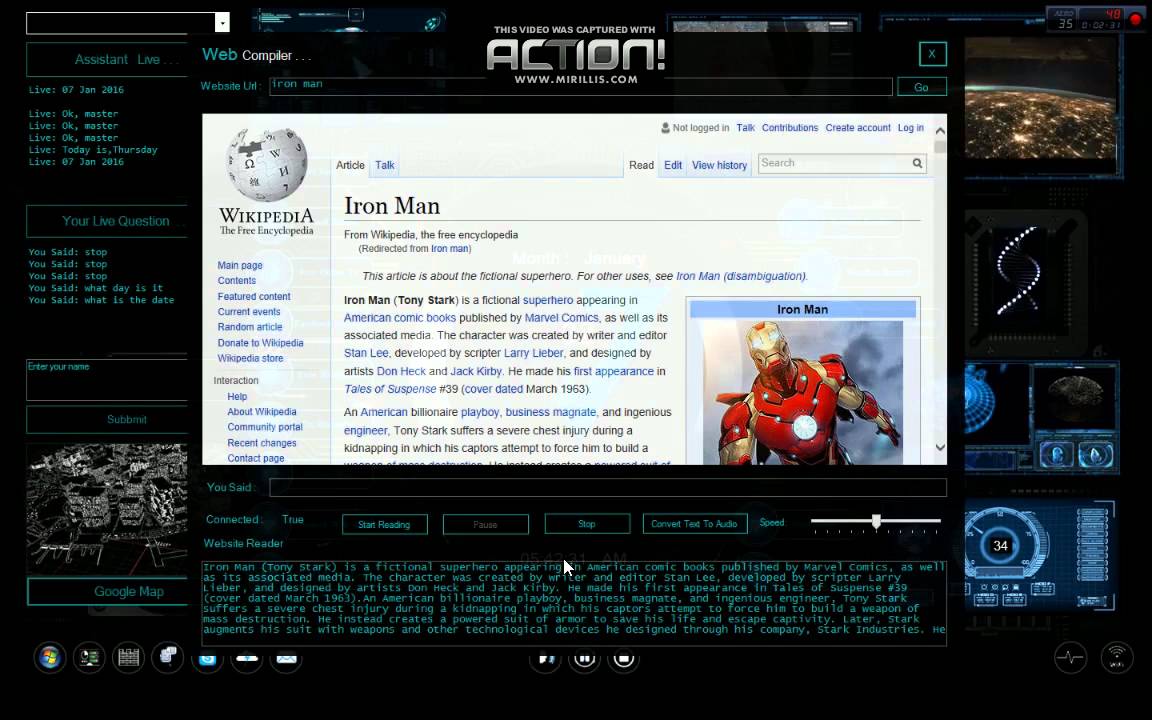Click the Create account link
This screenshot has width=1152, height=720.
pyautogui.click(x=857, y=128)
